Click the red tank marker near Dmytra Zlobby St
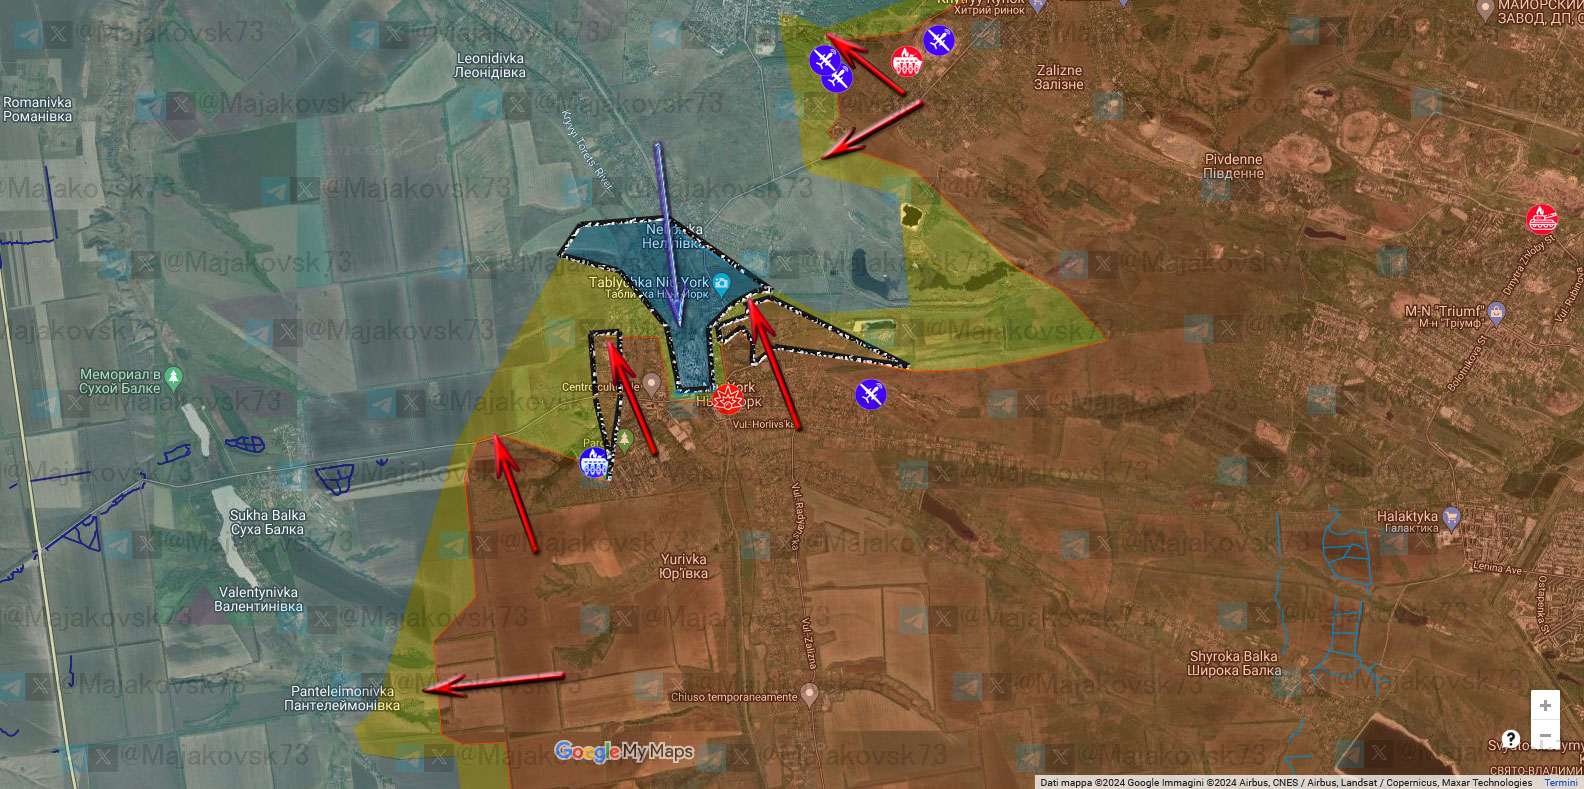Viewport: 1584px width, 789px height. click(x=1542, y=218)
